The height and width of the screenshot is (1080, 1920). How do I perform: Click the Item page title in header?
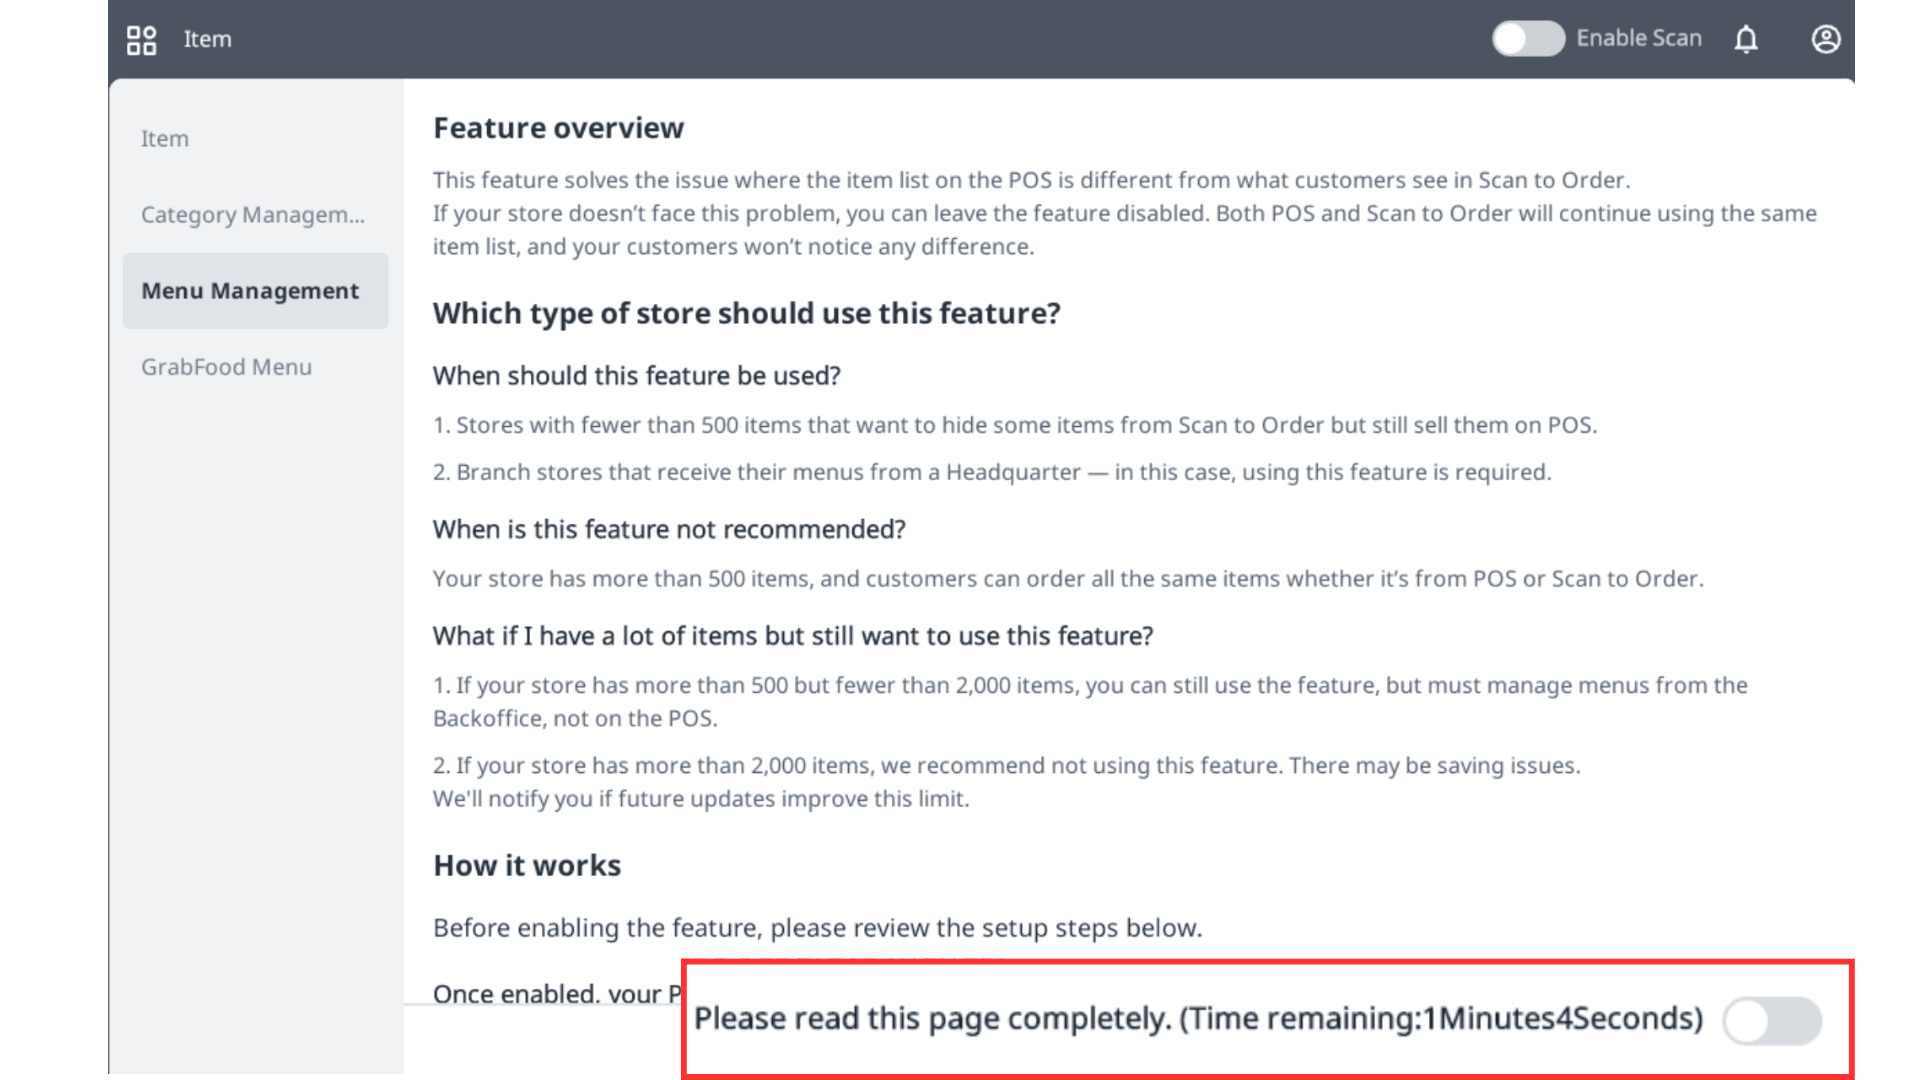coord(207,40)
